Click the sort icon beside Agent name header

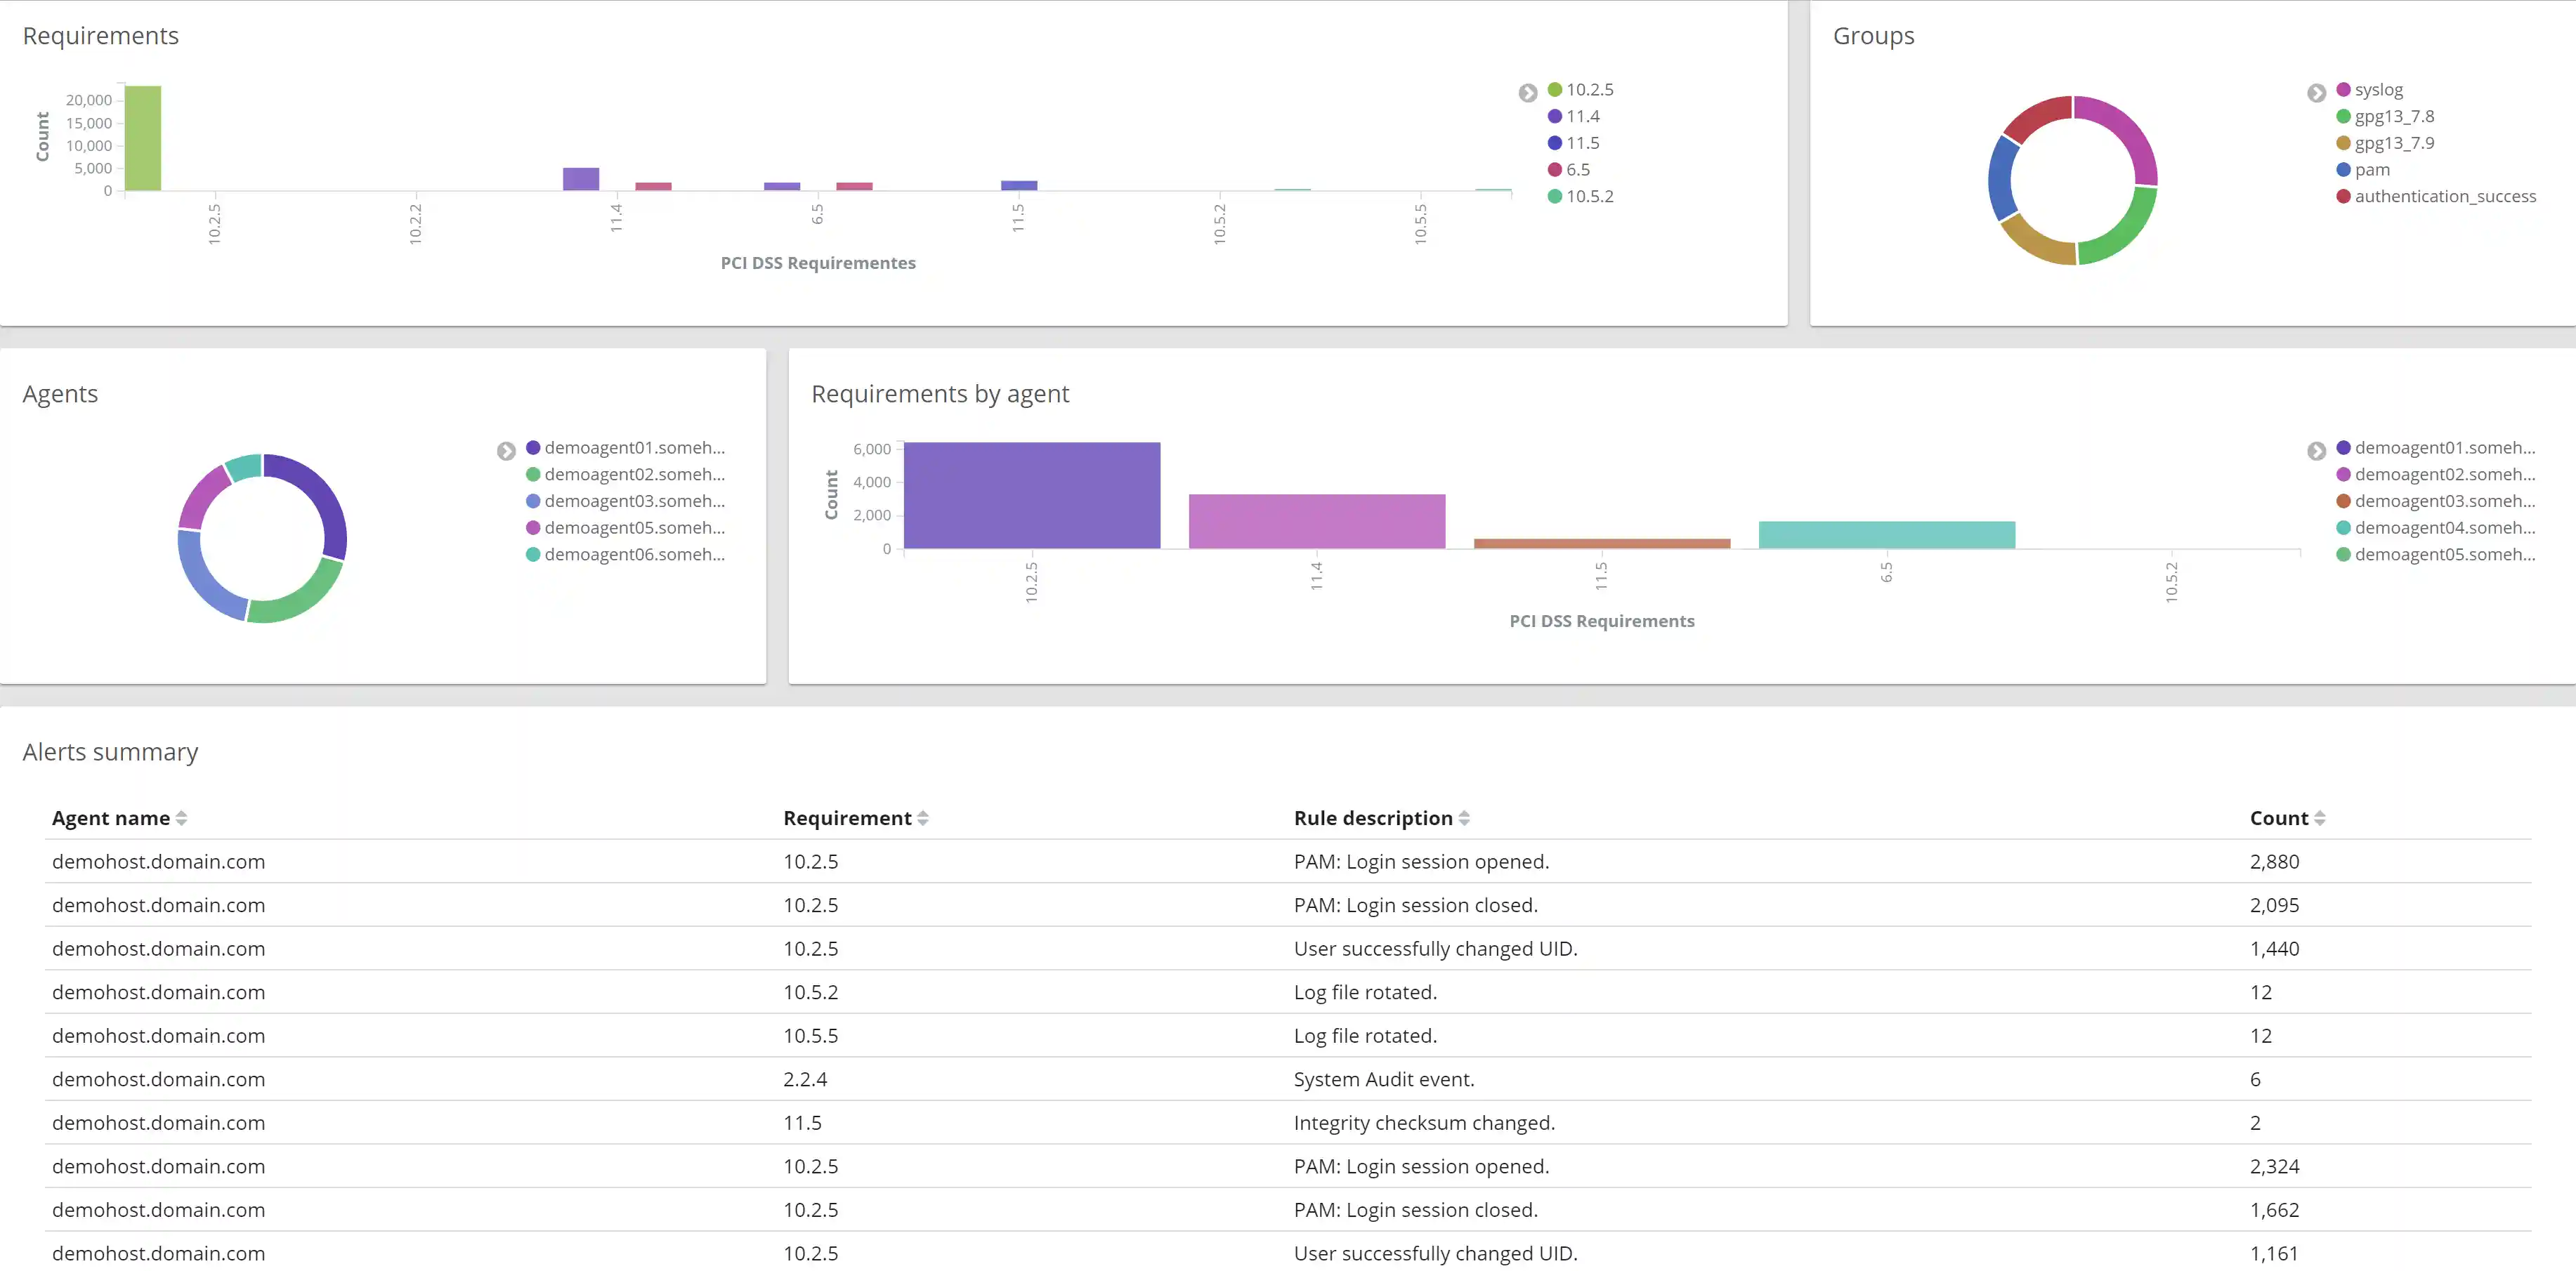coord(182,817)
